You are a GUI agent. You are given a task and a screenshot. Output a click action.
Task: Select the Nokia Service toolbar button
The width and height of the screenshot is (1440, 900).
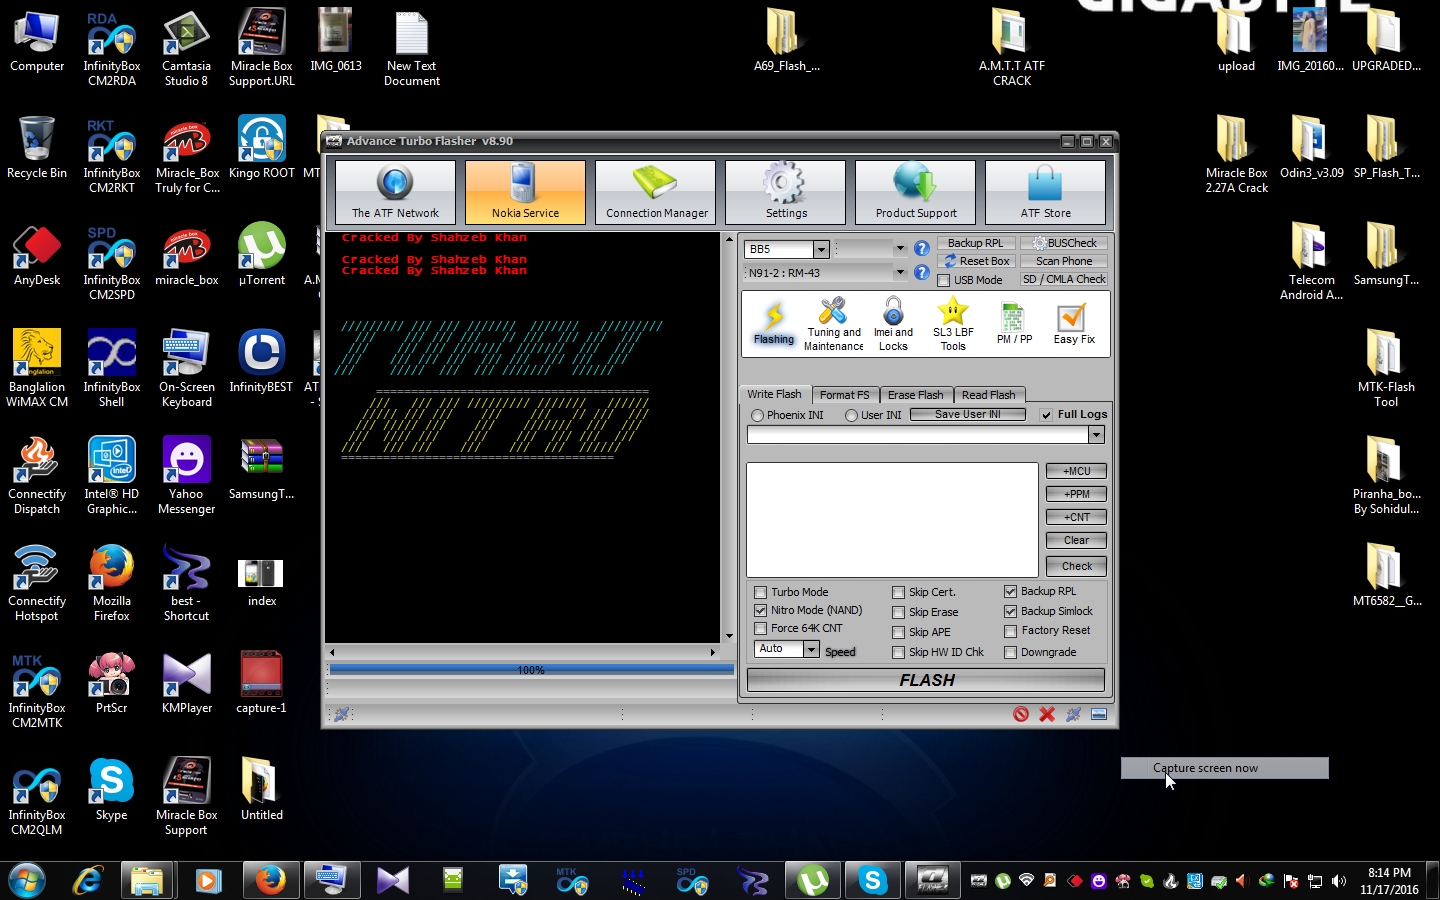coord(525,192)
